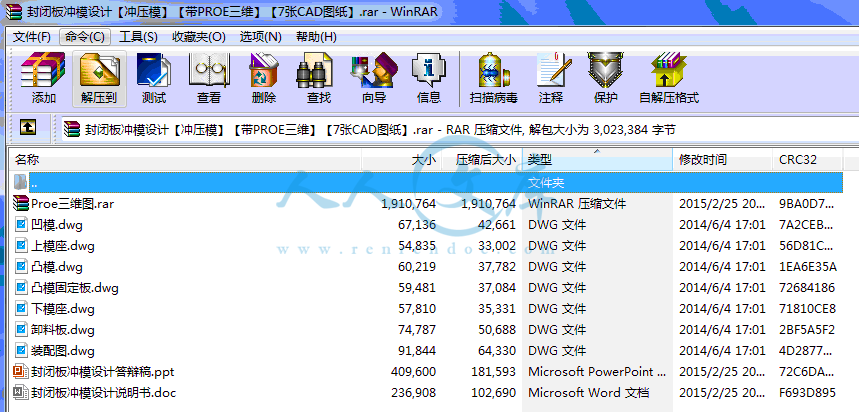Click the 查找 (Find) binoculars icon

(314, 70)
